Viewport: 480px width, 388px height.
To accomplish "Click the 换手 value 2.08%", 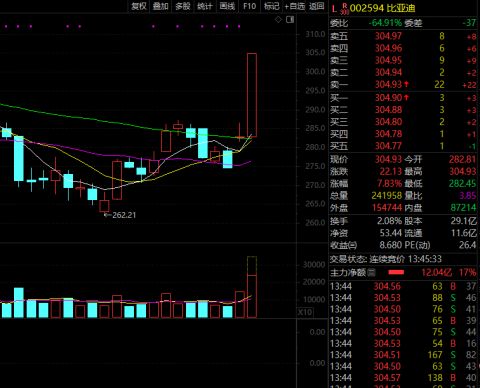I will coord(389,221).
